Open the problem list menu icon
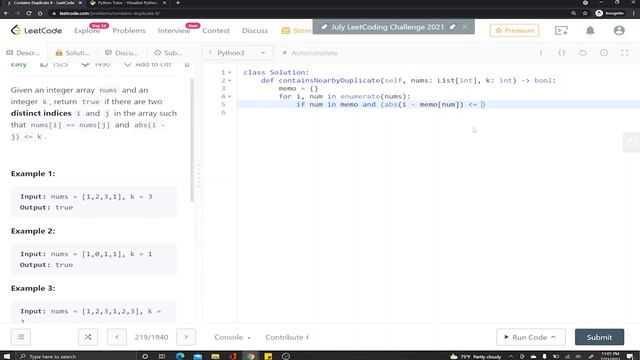This screenshot has height=360, width=640. [21, 337]
